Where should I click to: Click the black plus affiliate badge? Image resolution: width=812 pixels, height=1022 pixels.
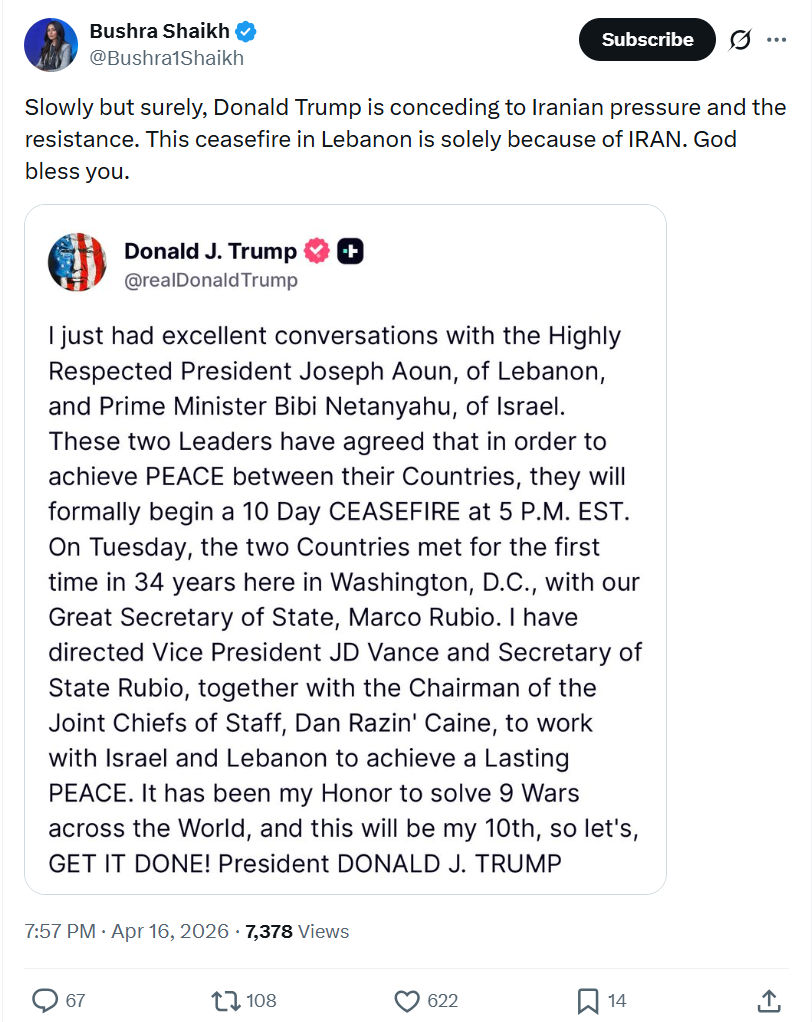point(351,251)
